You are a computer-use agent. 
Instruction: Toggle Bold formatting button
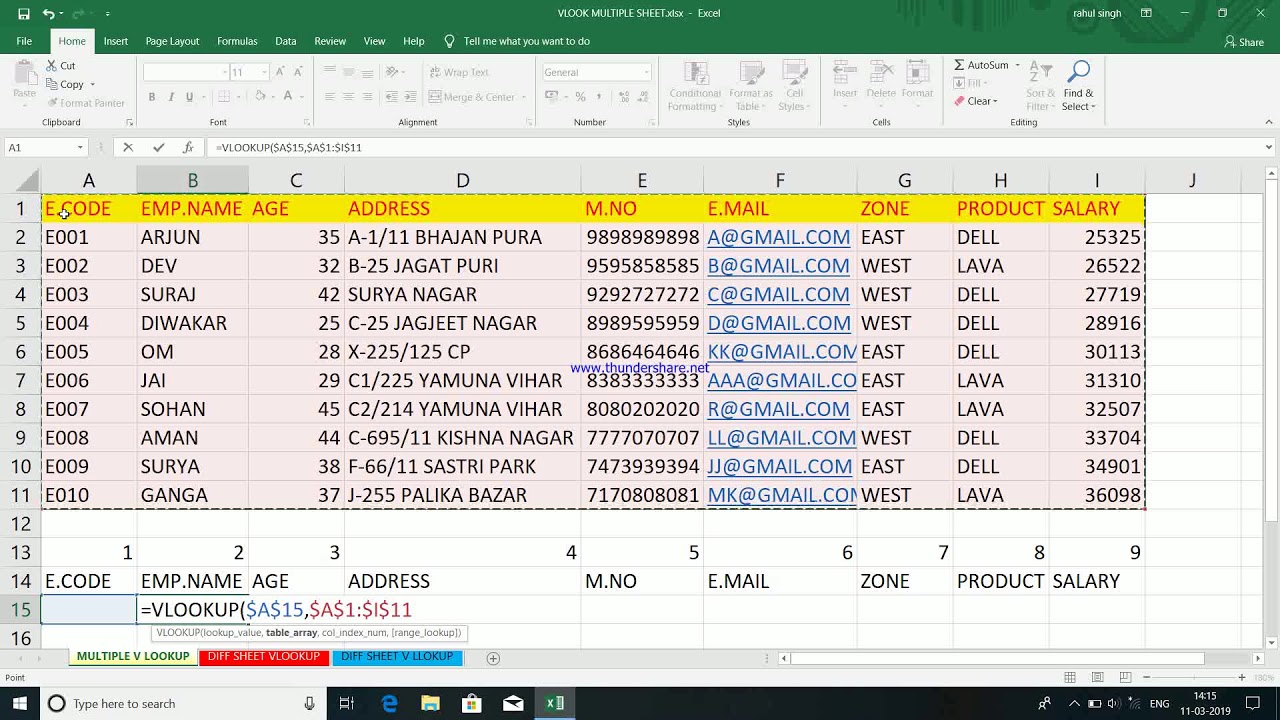tap(152, 97)
